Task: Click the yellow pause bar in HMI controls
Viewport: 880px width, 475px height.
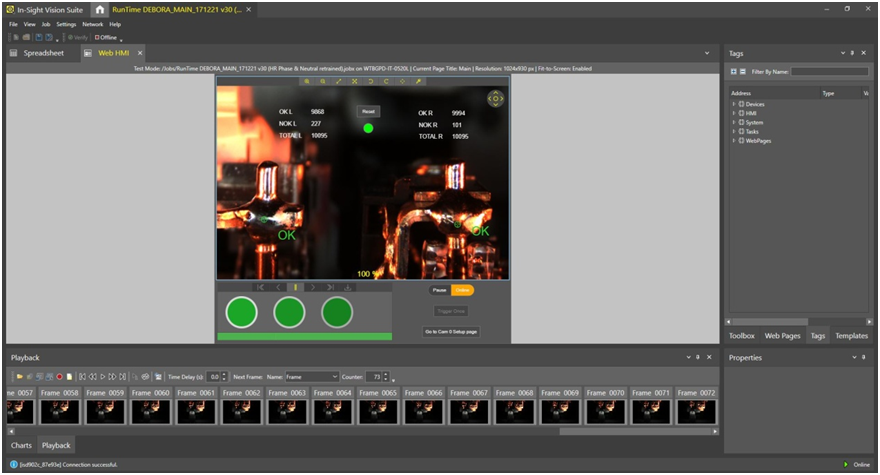Action: click(x=295, y=287)
